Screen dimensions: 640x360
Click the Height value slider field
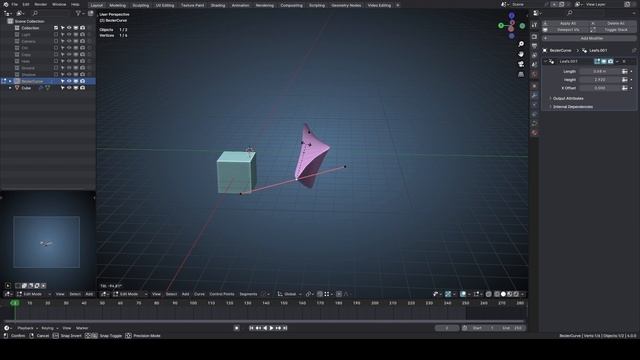coord(600,80)
